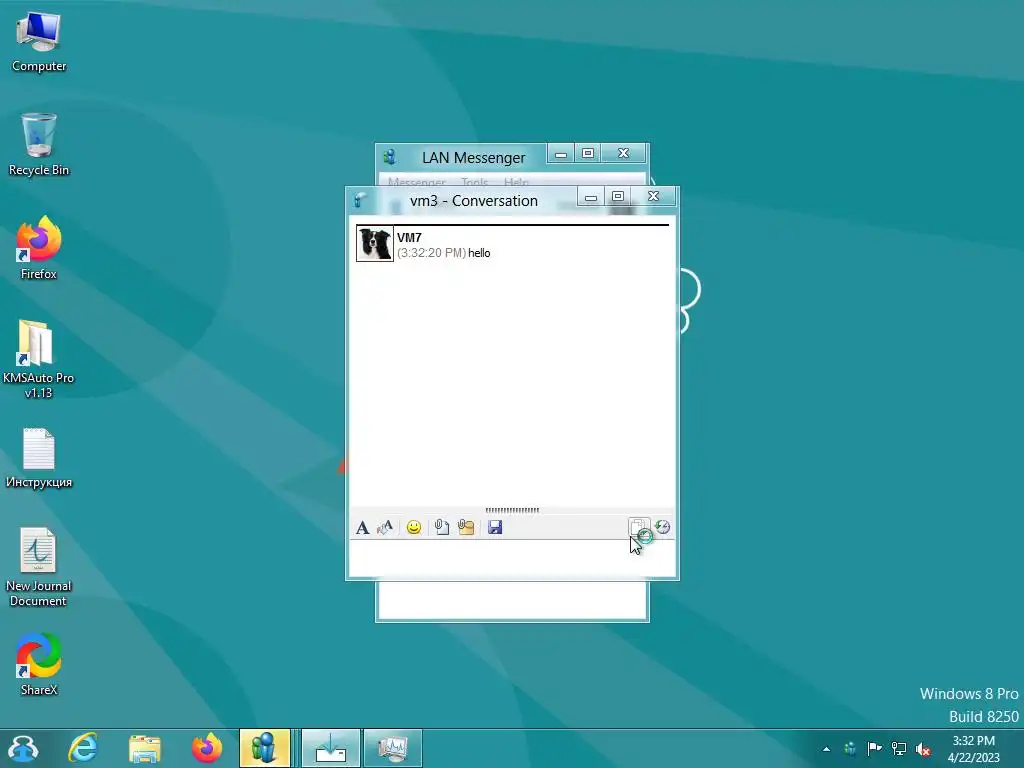
Task: Click the copy pages icon in chat toolbar
Action: 639,527
